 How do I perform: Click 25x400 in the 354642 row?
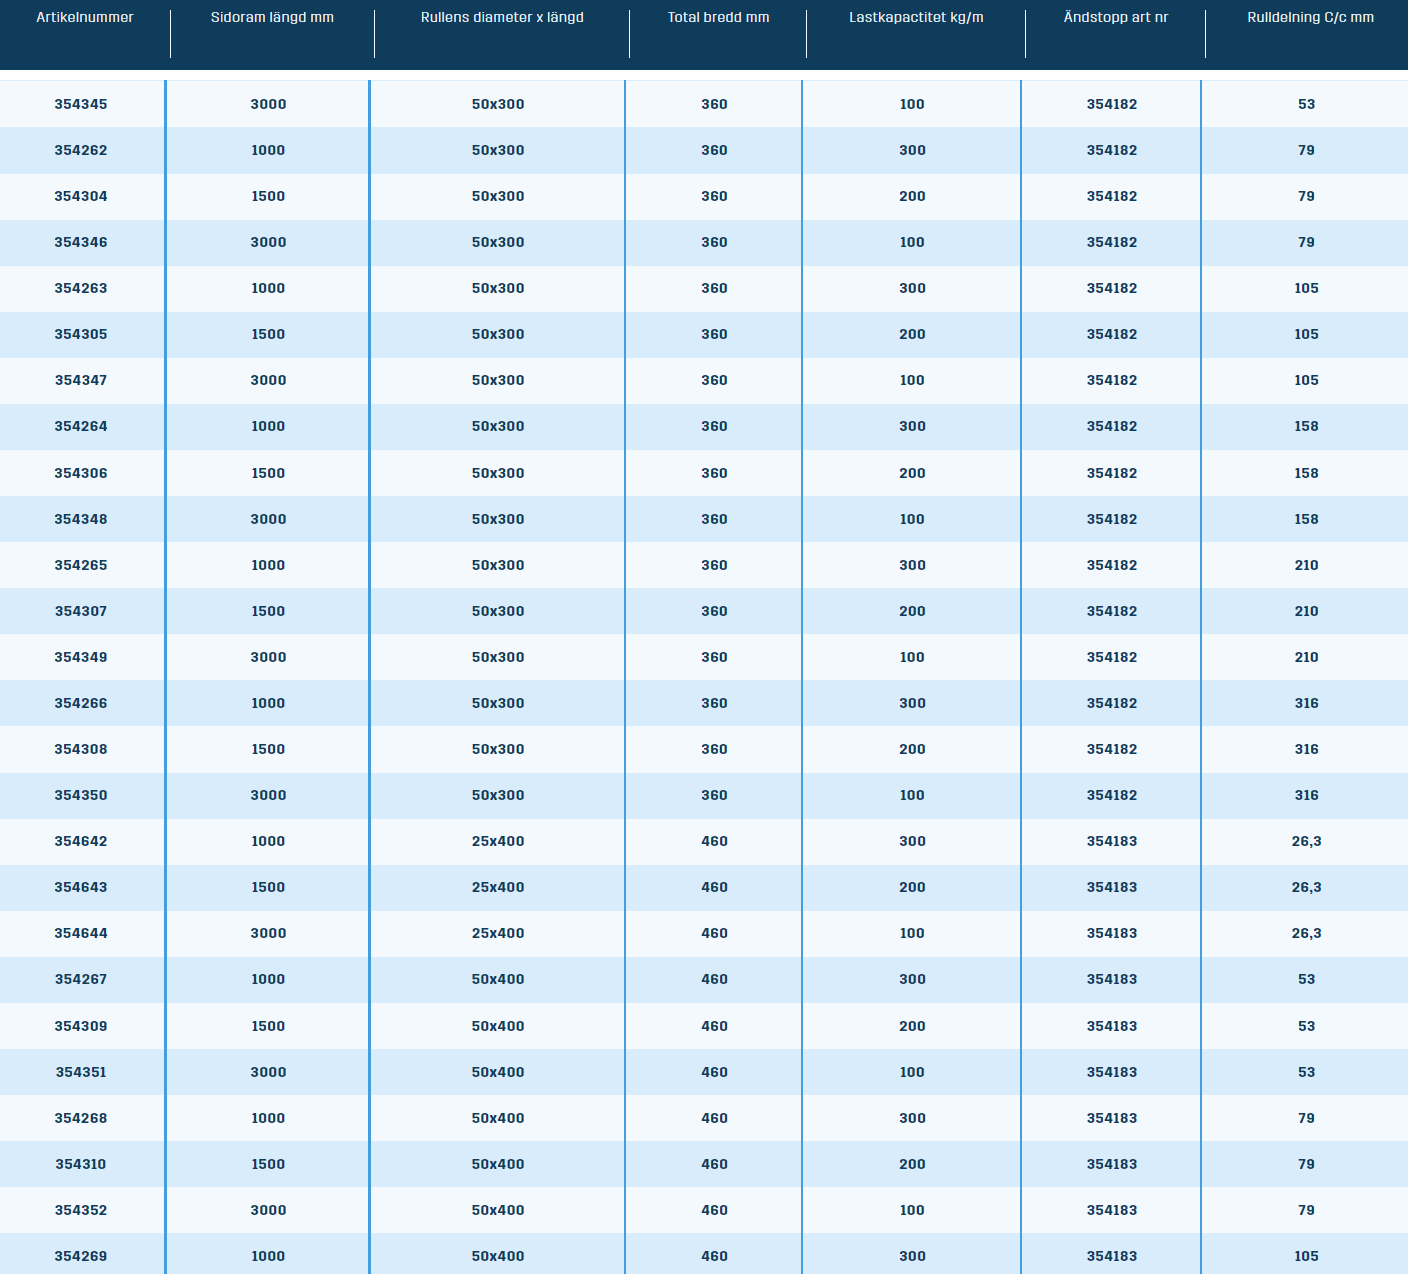(498, 841)
